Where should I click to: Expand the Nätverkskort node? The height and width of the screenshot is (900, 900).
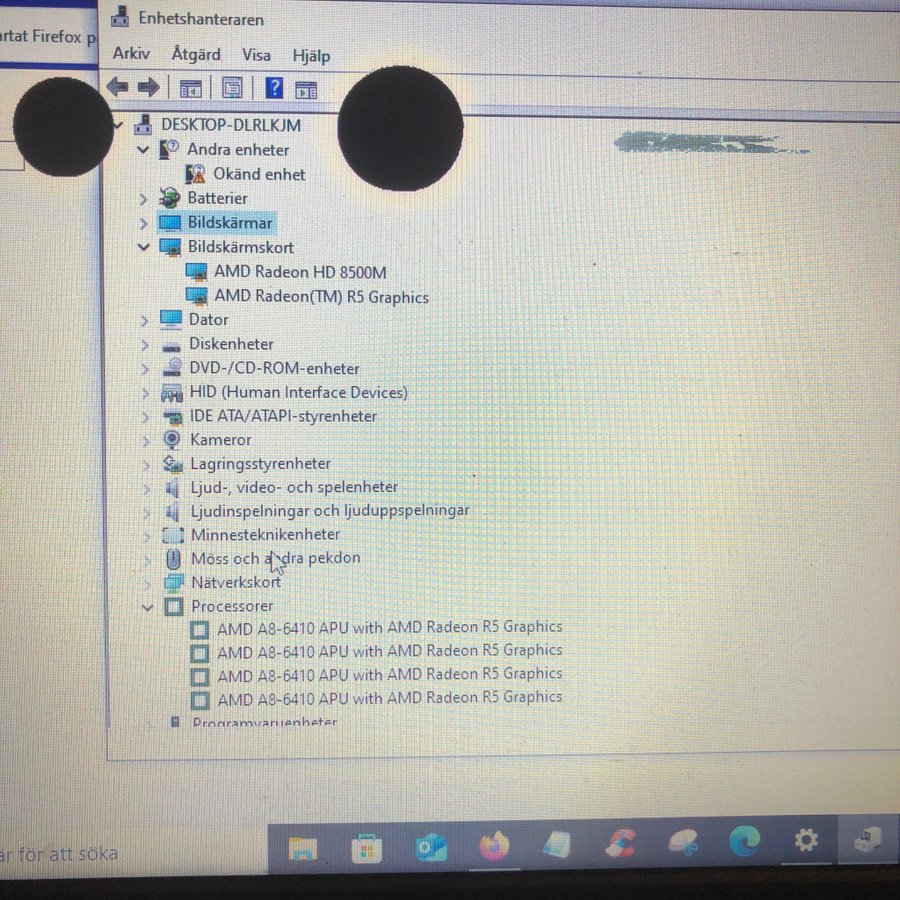(148, 583)
